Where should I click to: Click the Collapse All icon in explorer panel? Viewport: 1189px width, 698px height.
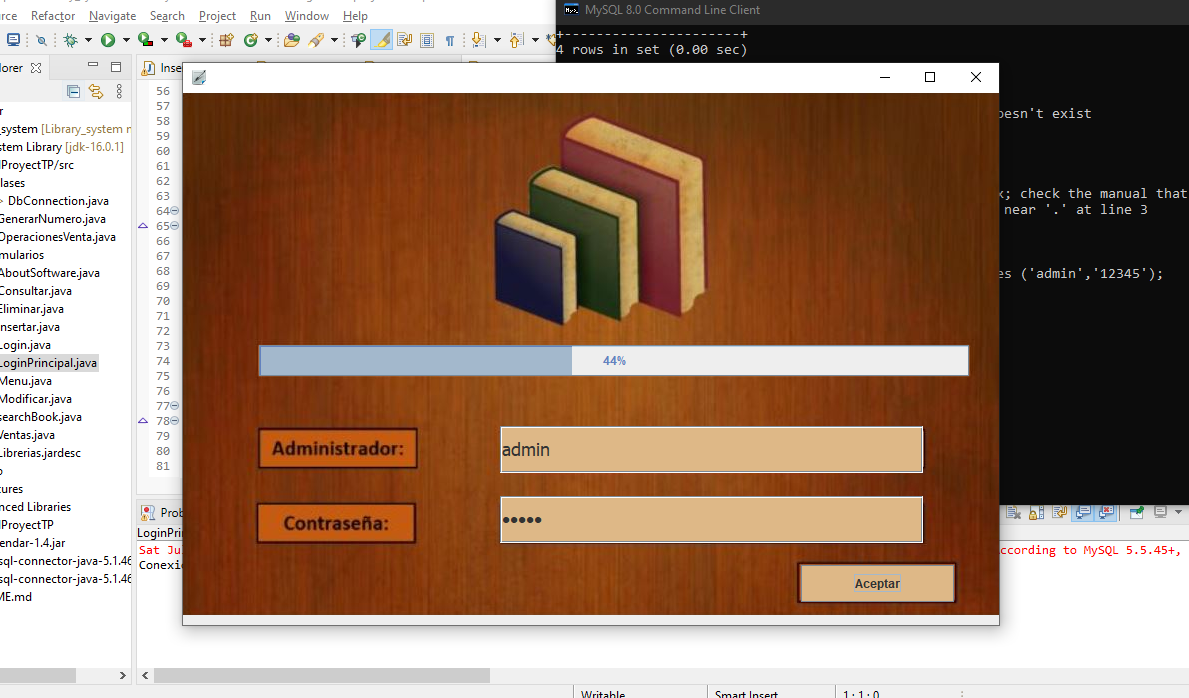(x=74, y=91)
